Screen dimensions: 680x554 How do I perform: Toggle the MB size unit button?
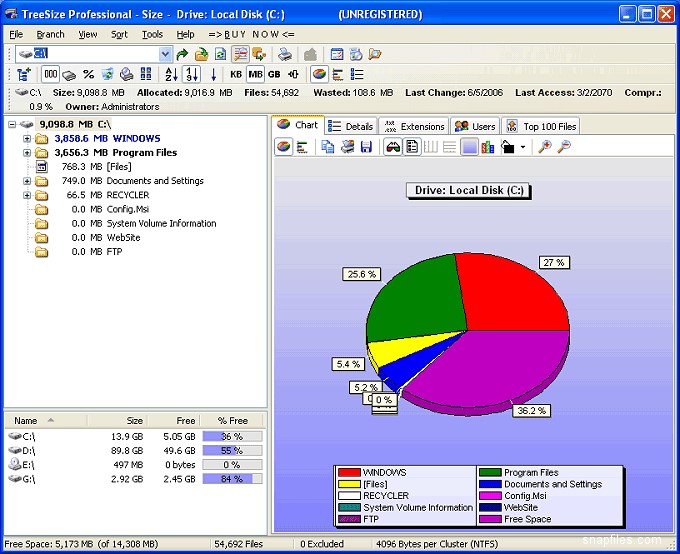255,74
